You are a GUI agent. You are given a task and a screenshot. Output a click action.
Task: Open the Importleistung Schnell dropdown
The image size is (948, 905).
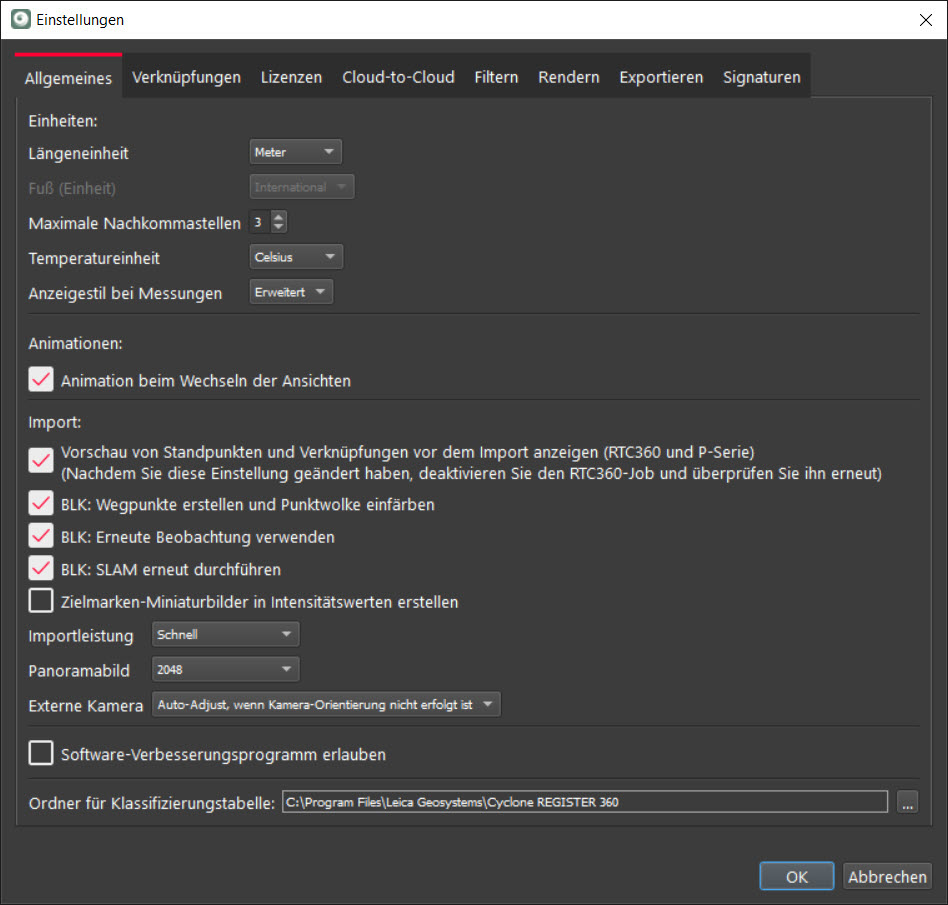click(226, 634)
